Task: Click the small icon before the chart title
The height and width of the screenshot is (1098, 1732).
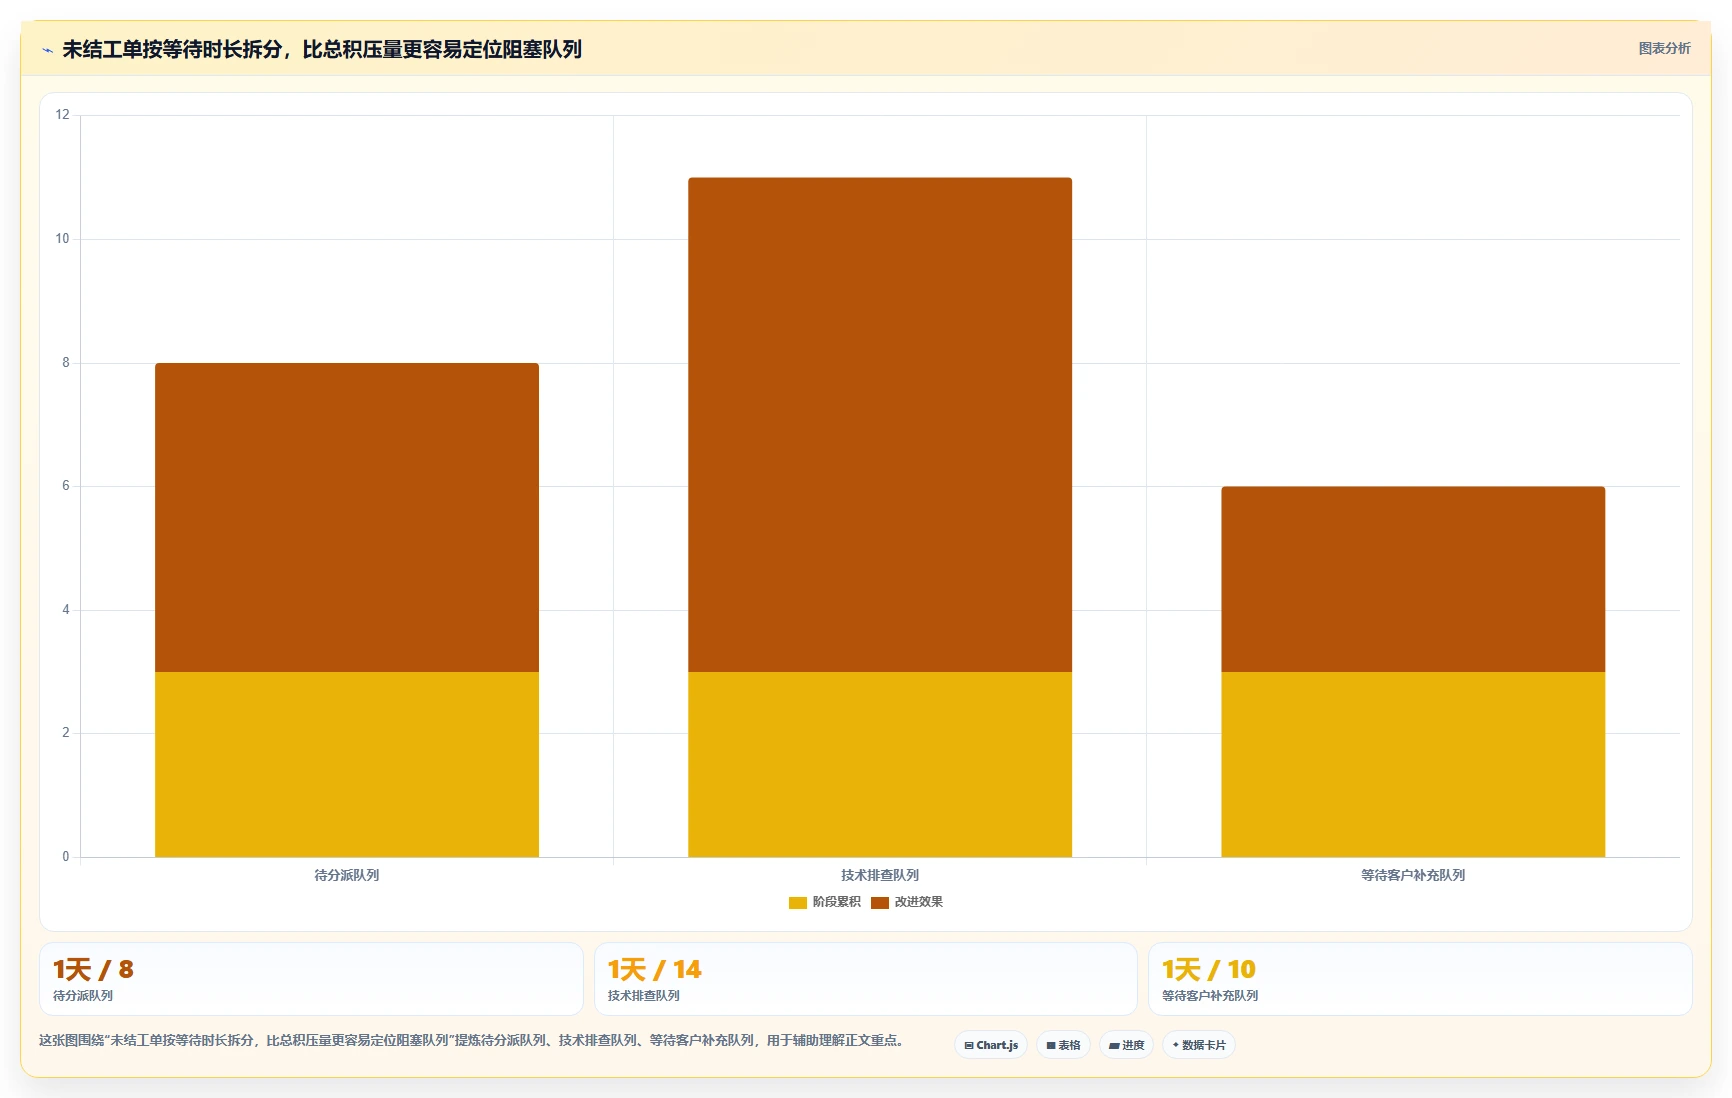Action: 47,50
